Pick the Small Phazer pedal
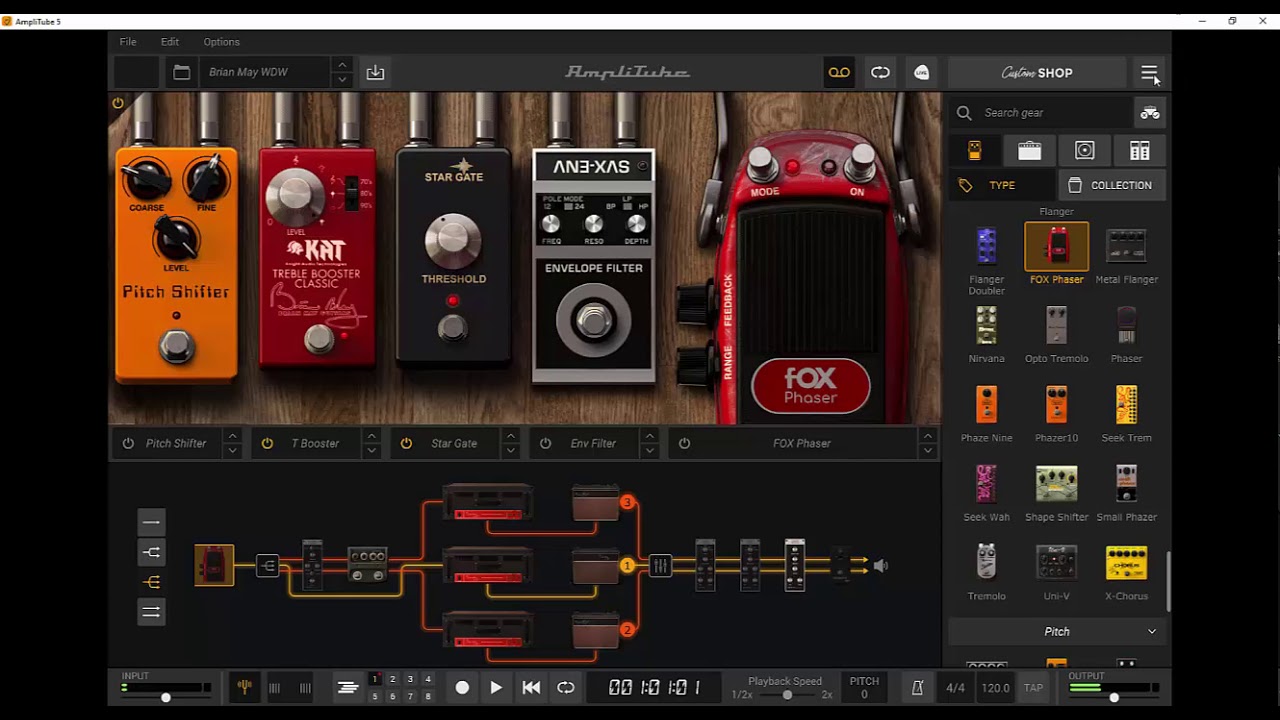The width and height of the screenshot is (1280, 720). click(1126, 493)
